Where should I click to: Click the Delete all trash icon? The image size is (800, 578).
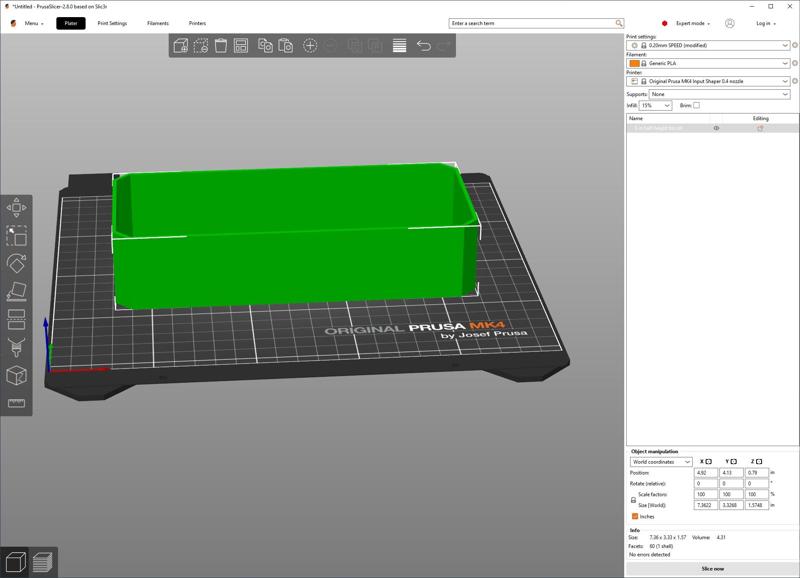click(x=222, y=45)
